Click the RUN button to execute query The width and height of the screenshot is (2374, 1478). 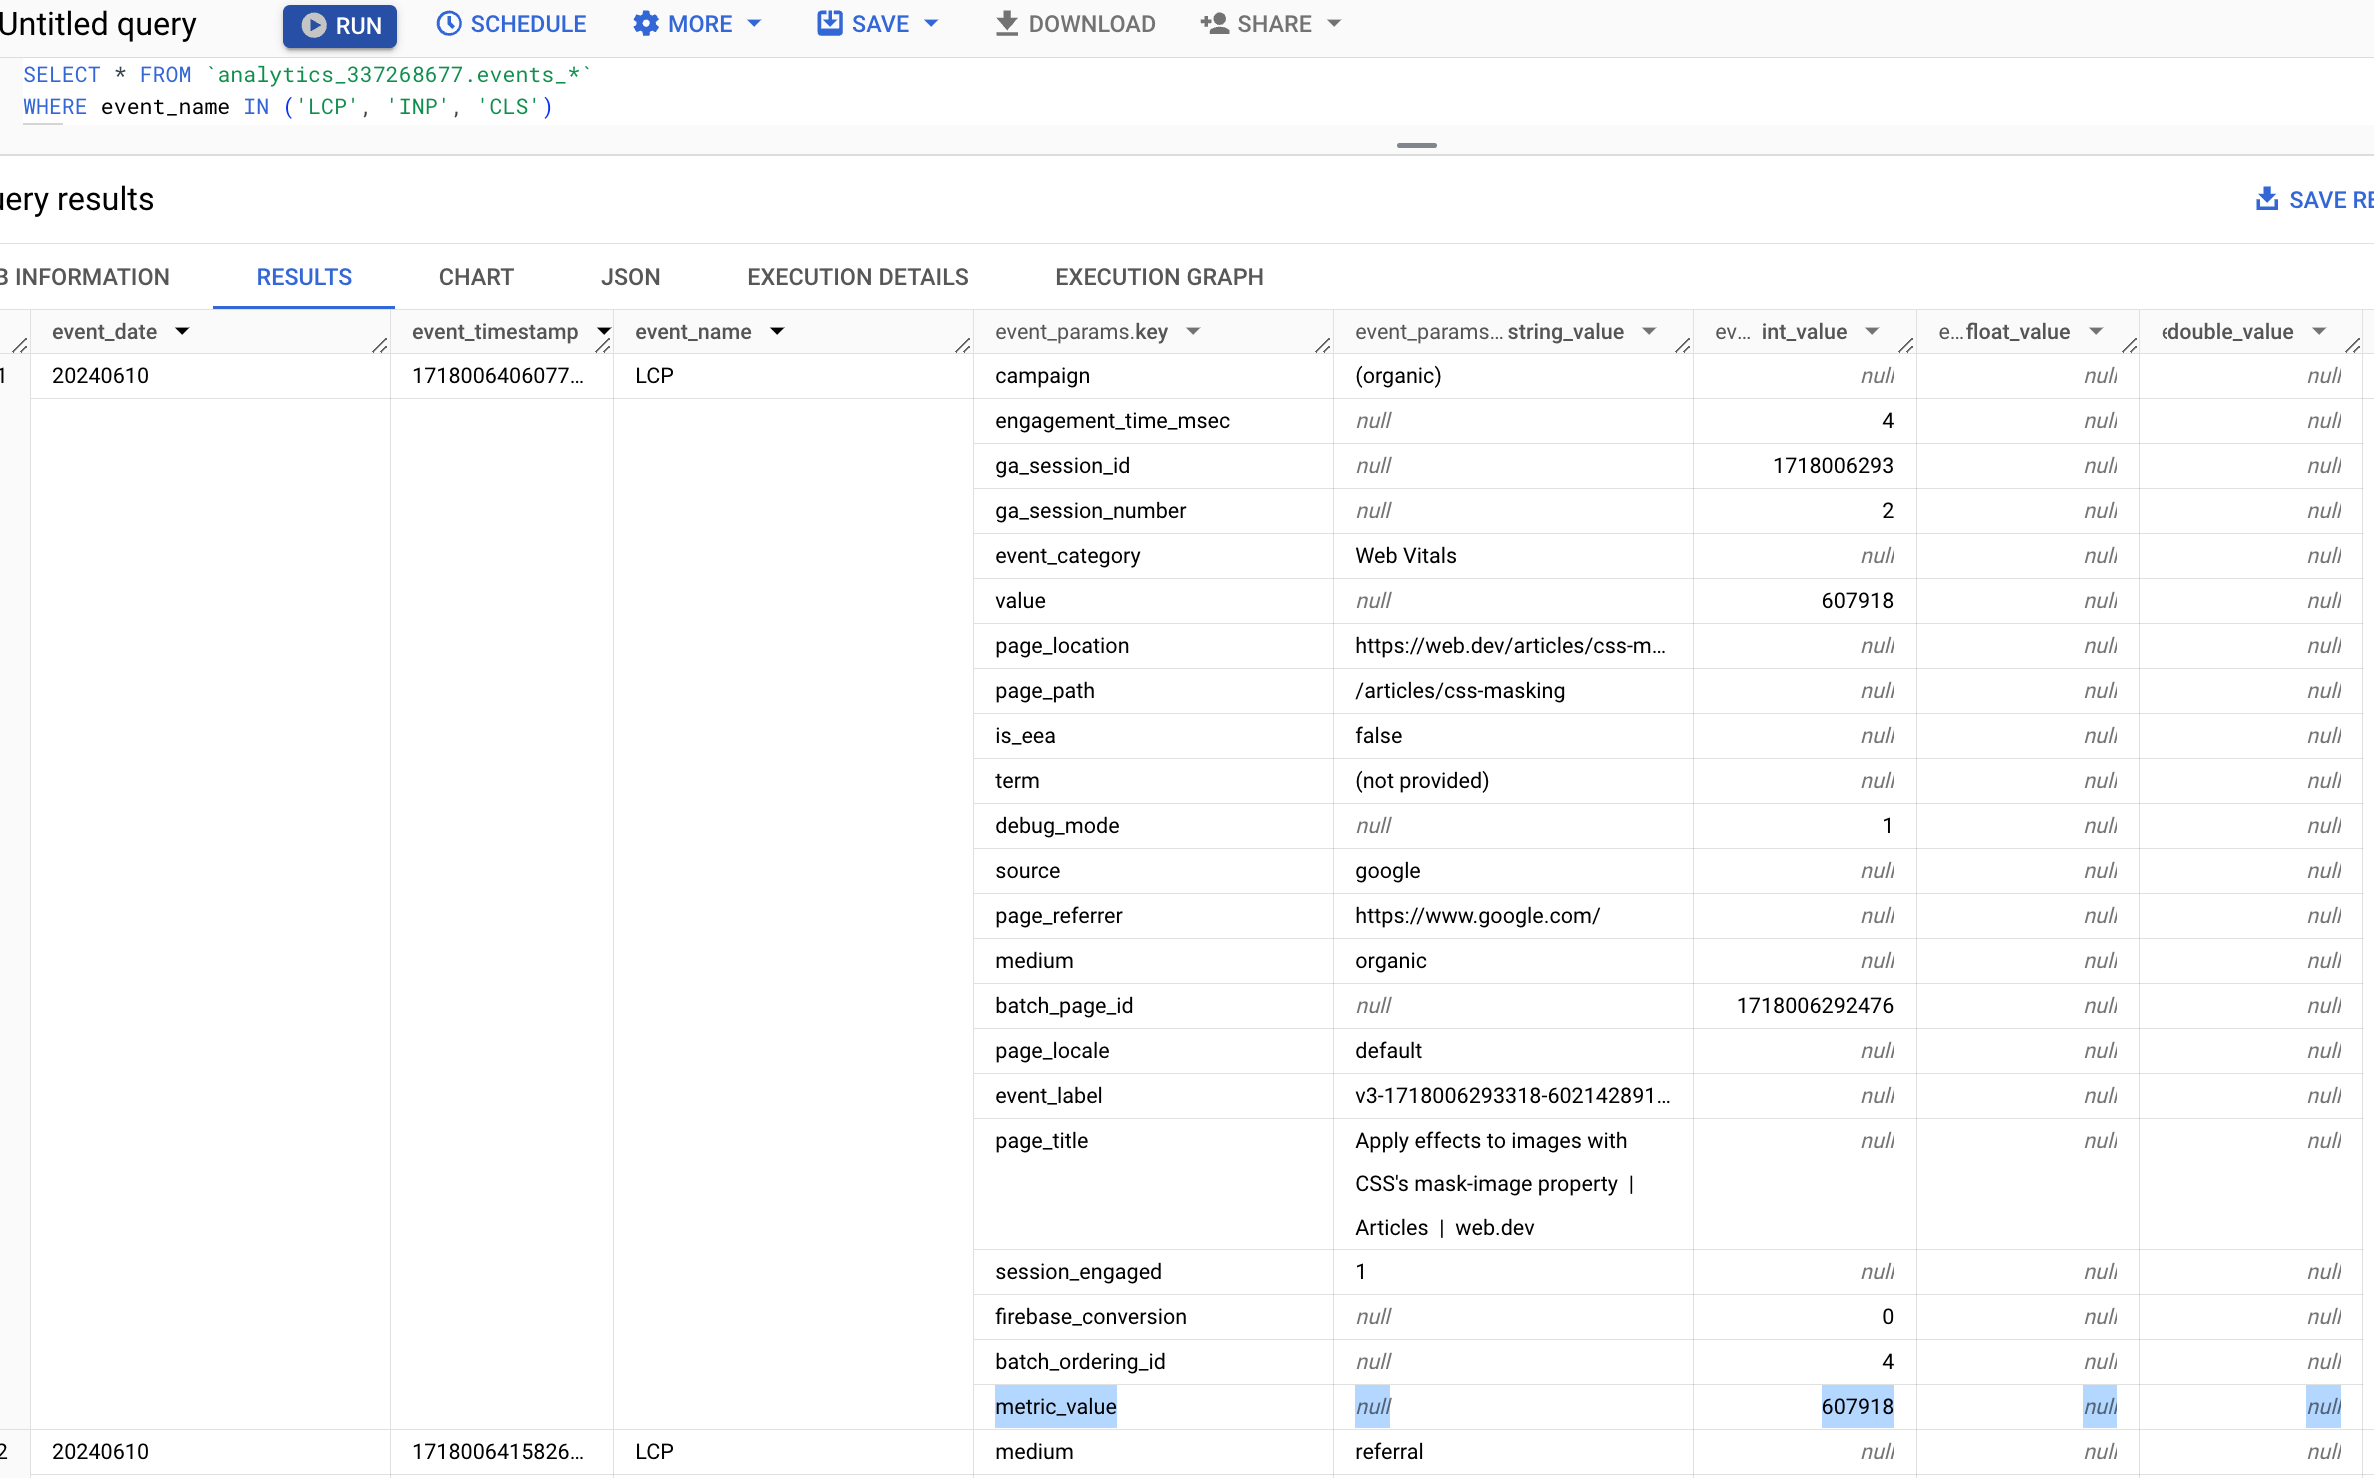tap(337, 24)
